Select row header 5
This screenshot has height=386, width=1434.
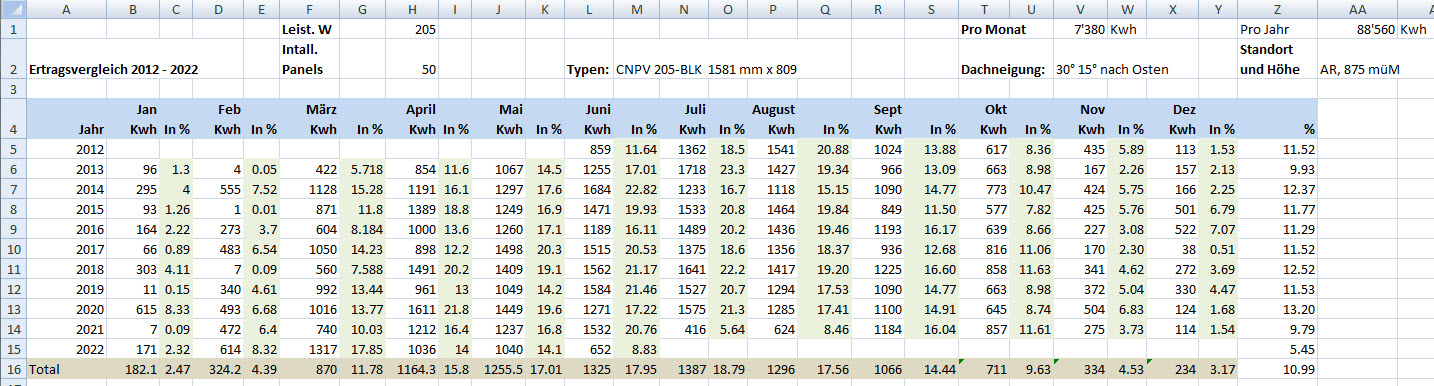pos(13,149)
